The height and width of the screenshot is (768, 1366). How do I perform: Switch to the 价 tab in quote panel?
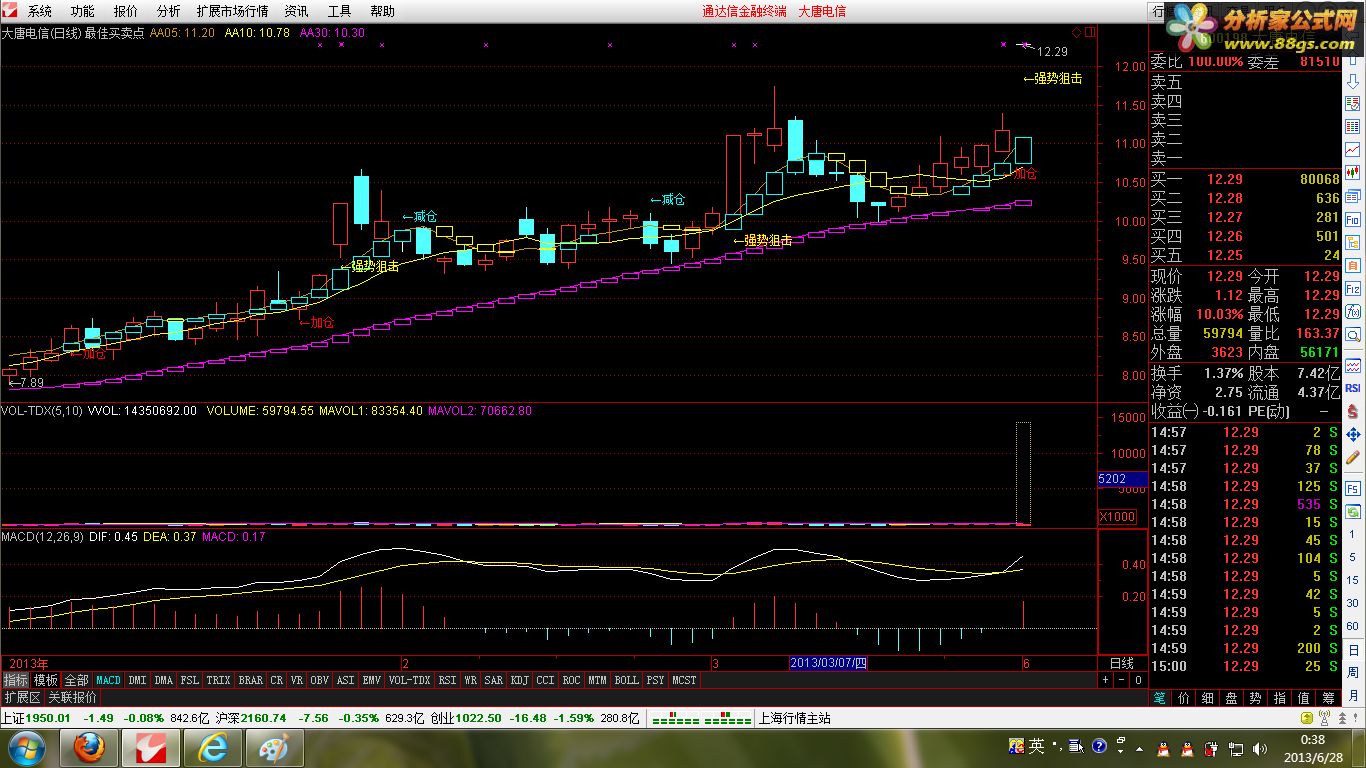(x=1184, y=698)
